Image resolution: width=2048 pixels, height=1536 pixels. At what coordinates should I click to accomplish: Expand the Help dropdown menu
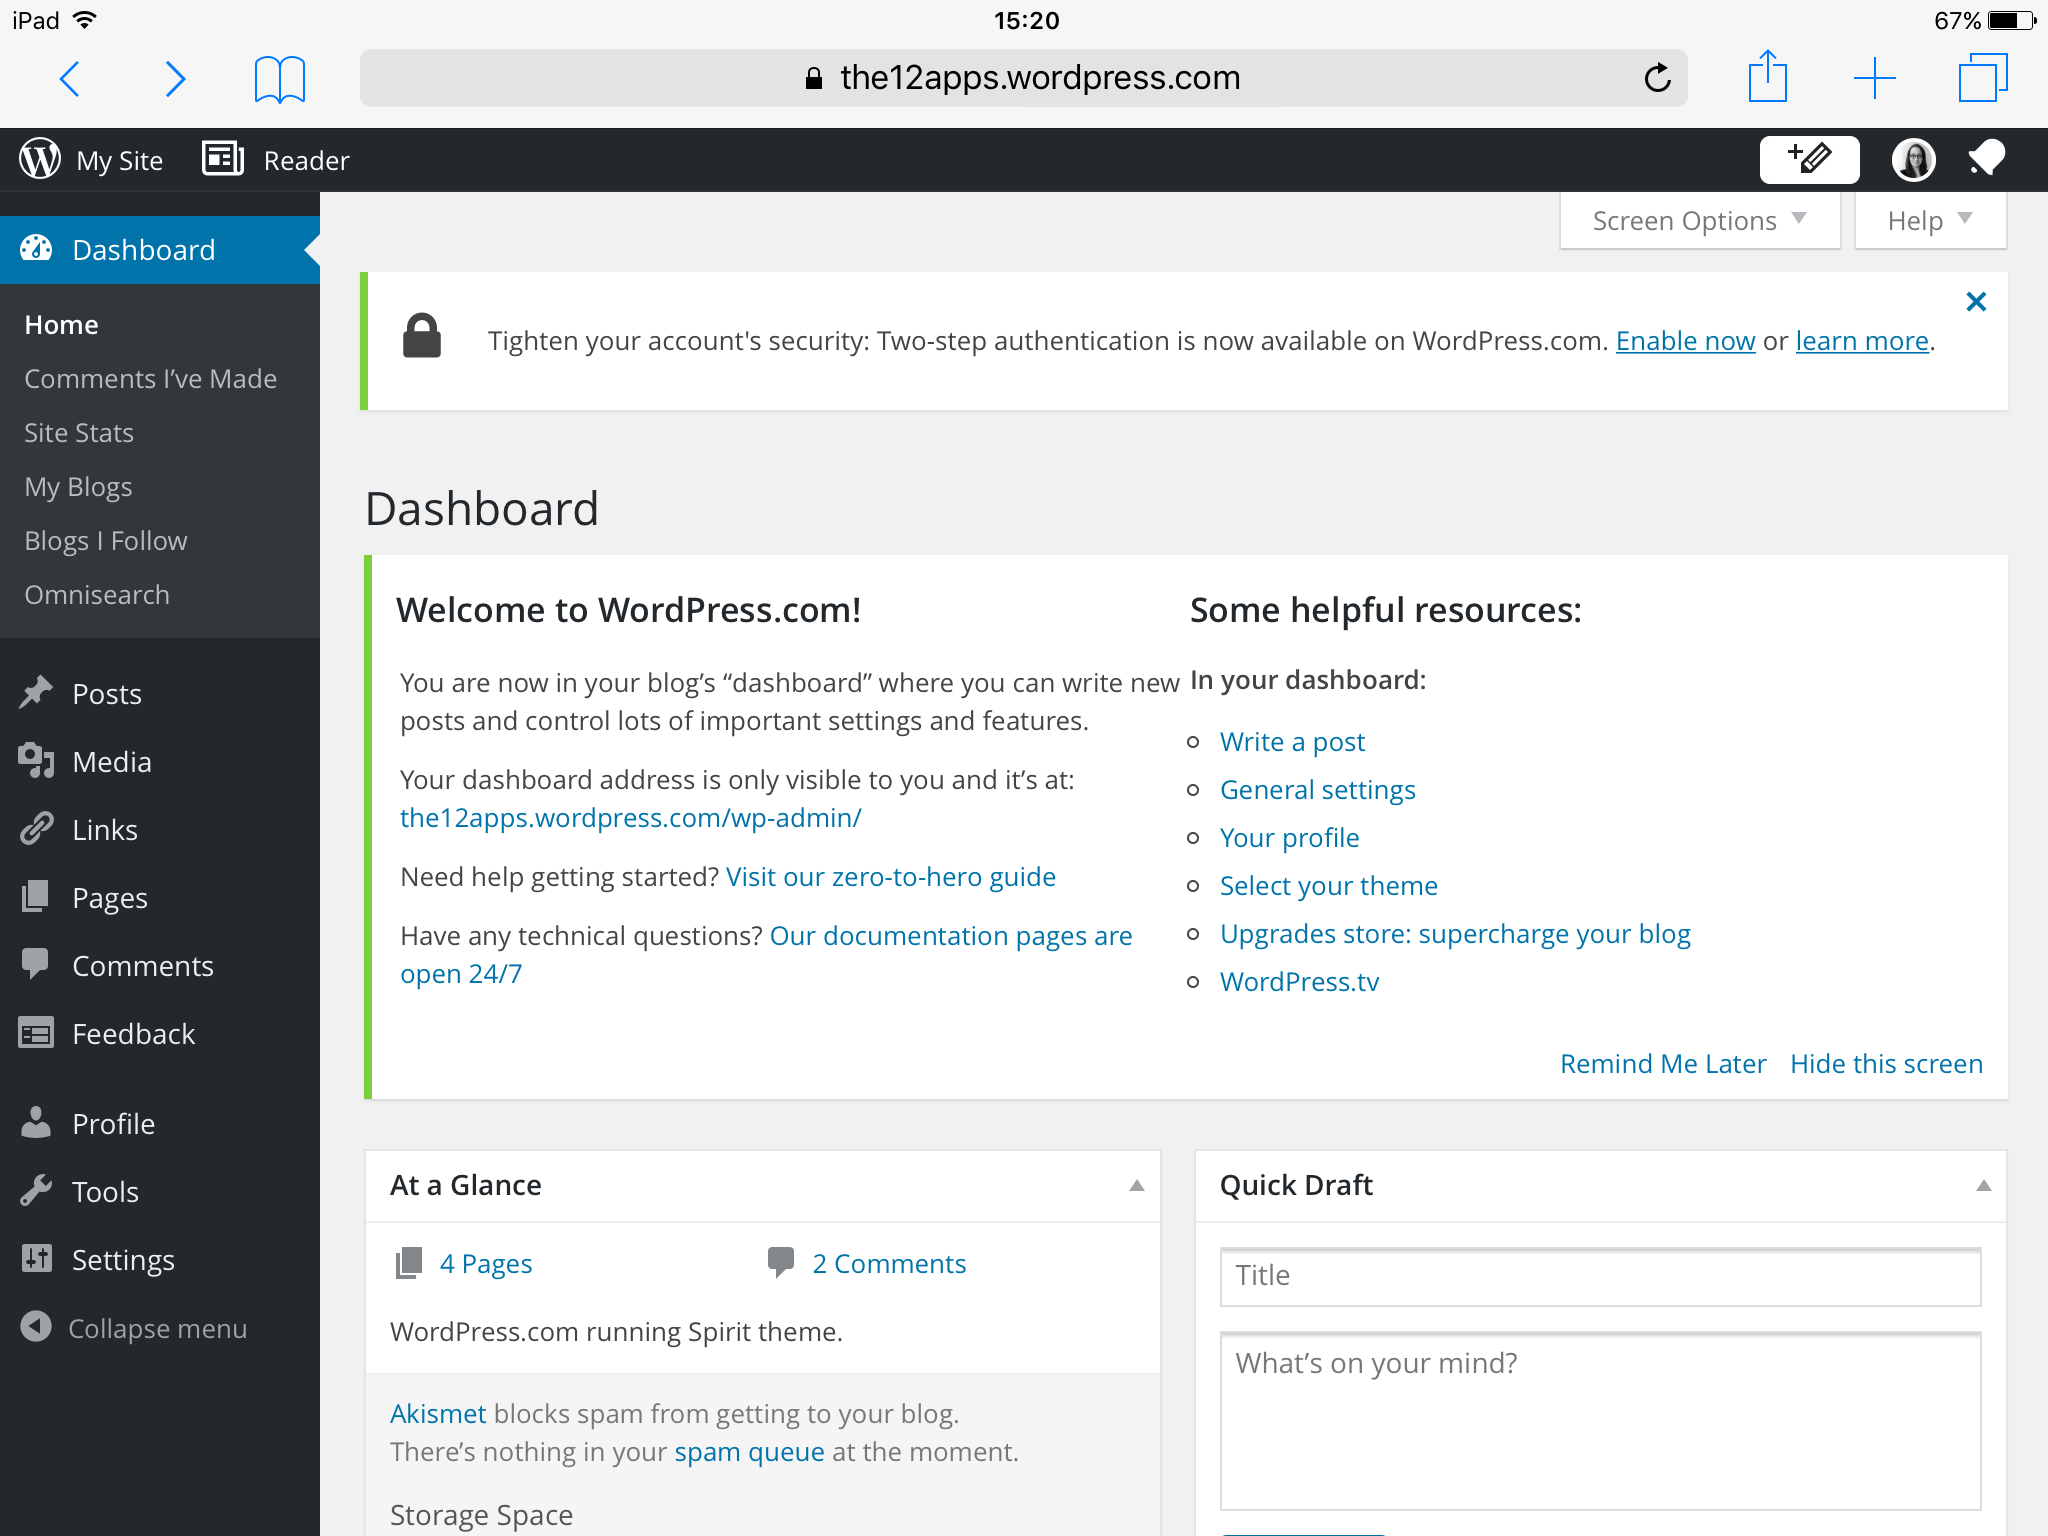coord(1929,219)
